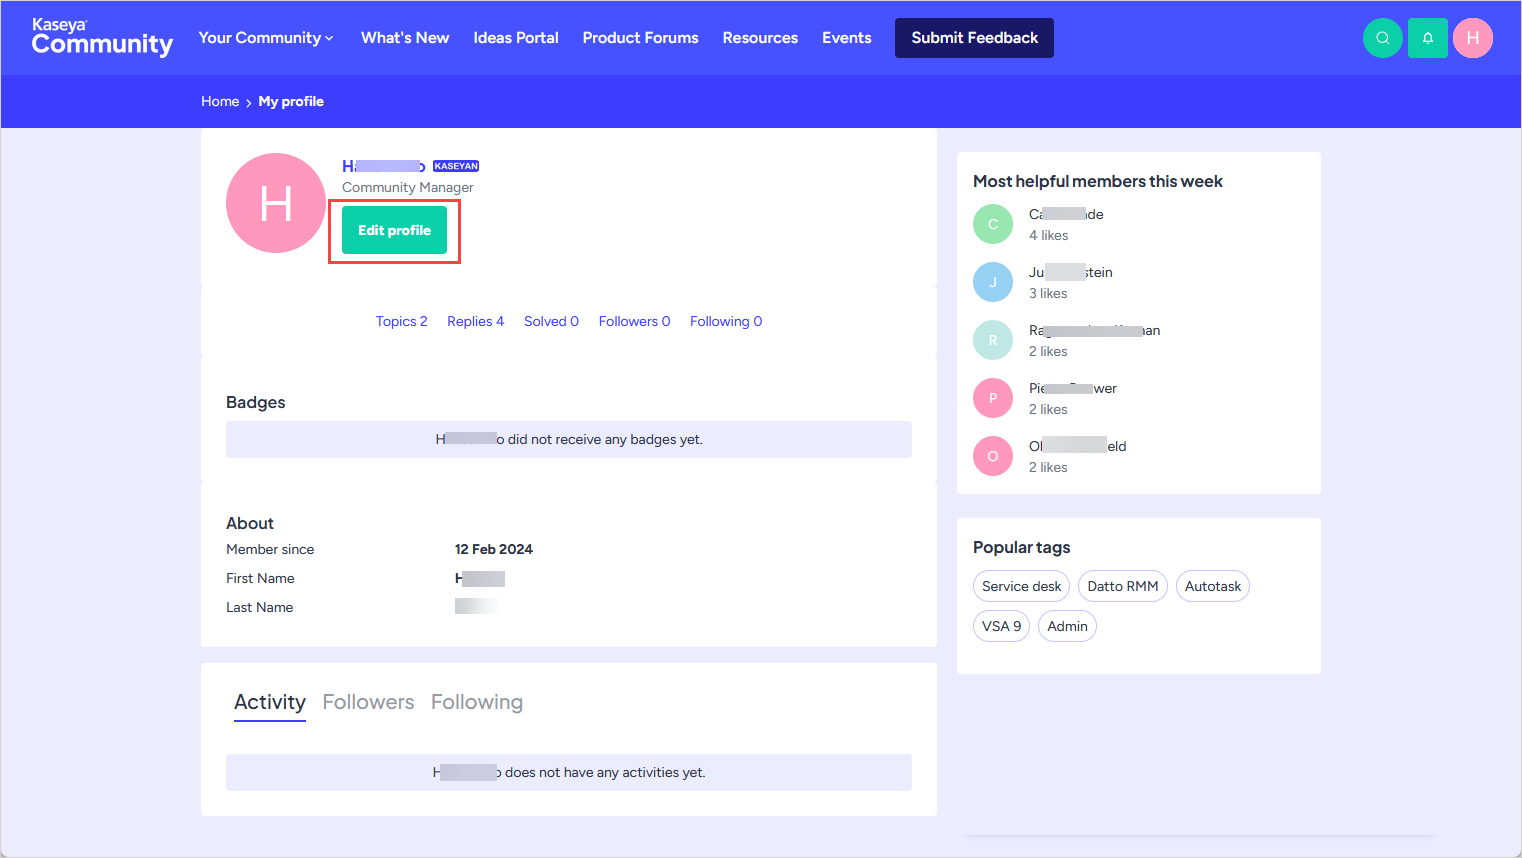The width and height of the screenshot is (1522, 858).
Task: Expand the Your Community dropdown
Action: click(266, 38)
